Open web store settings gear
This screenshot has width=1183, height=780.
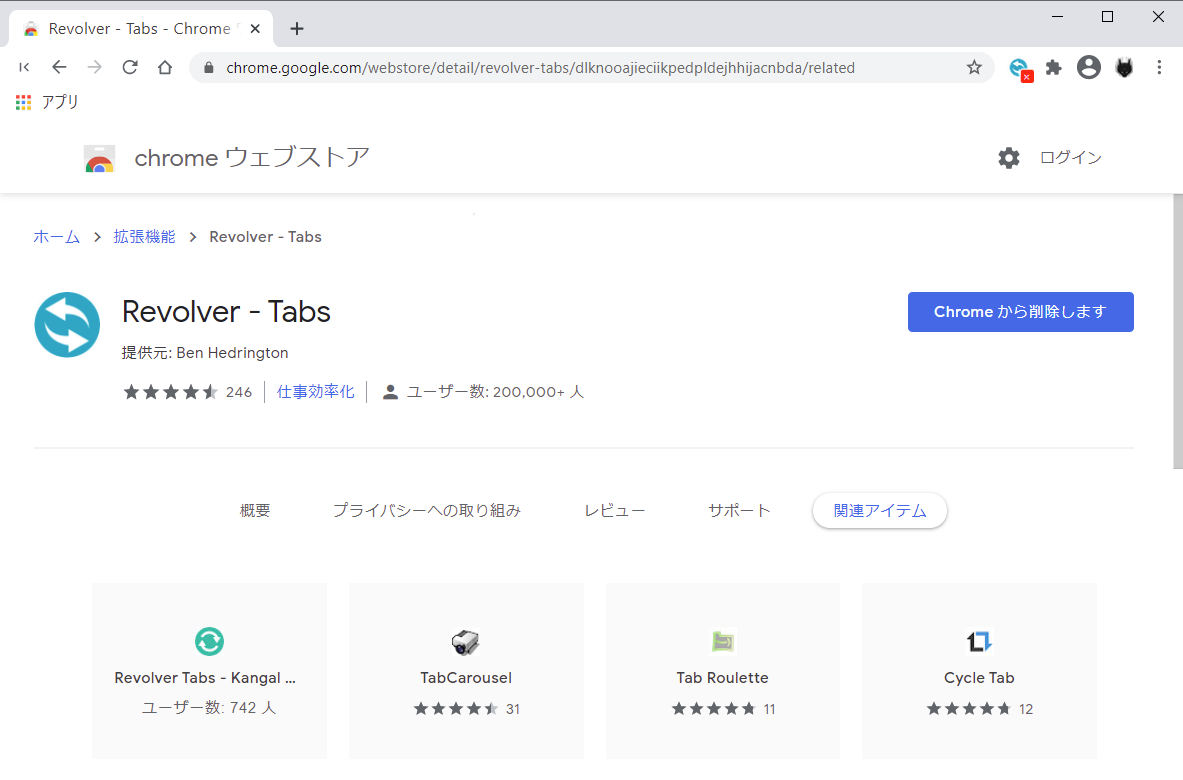[1008, 158]
